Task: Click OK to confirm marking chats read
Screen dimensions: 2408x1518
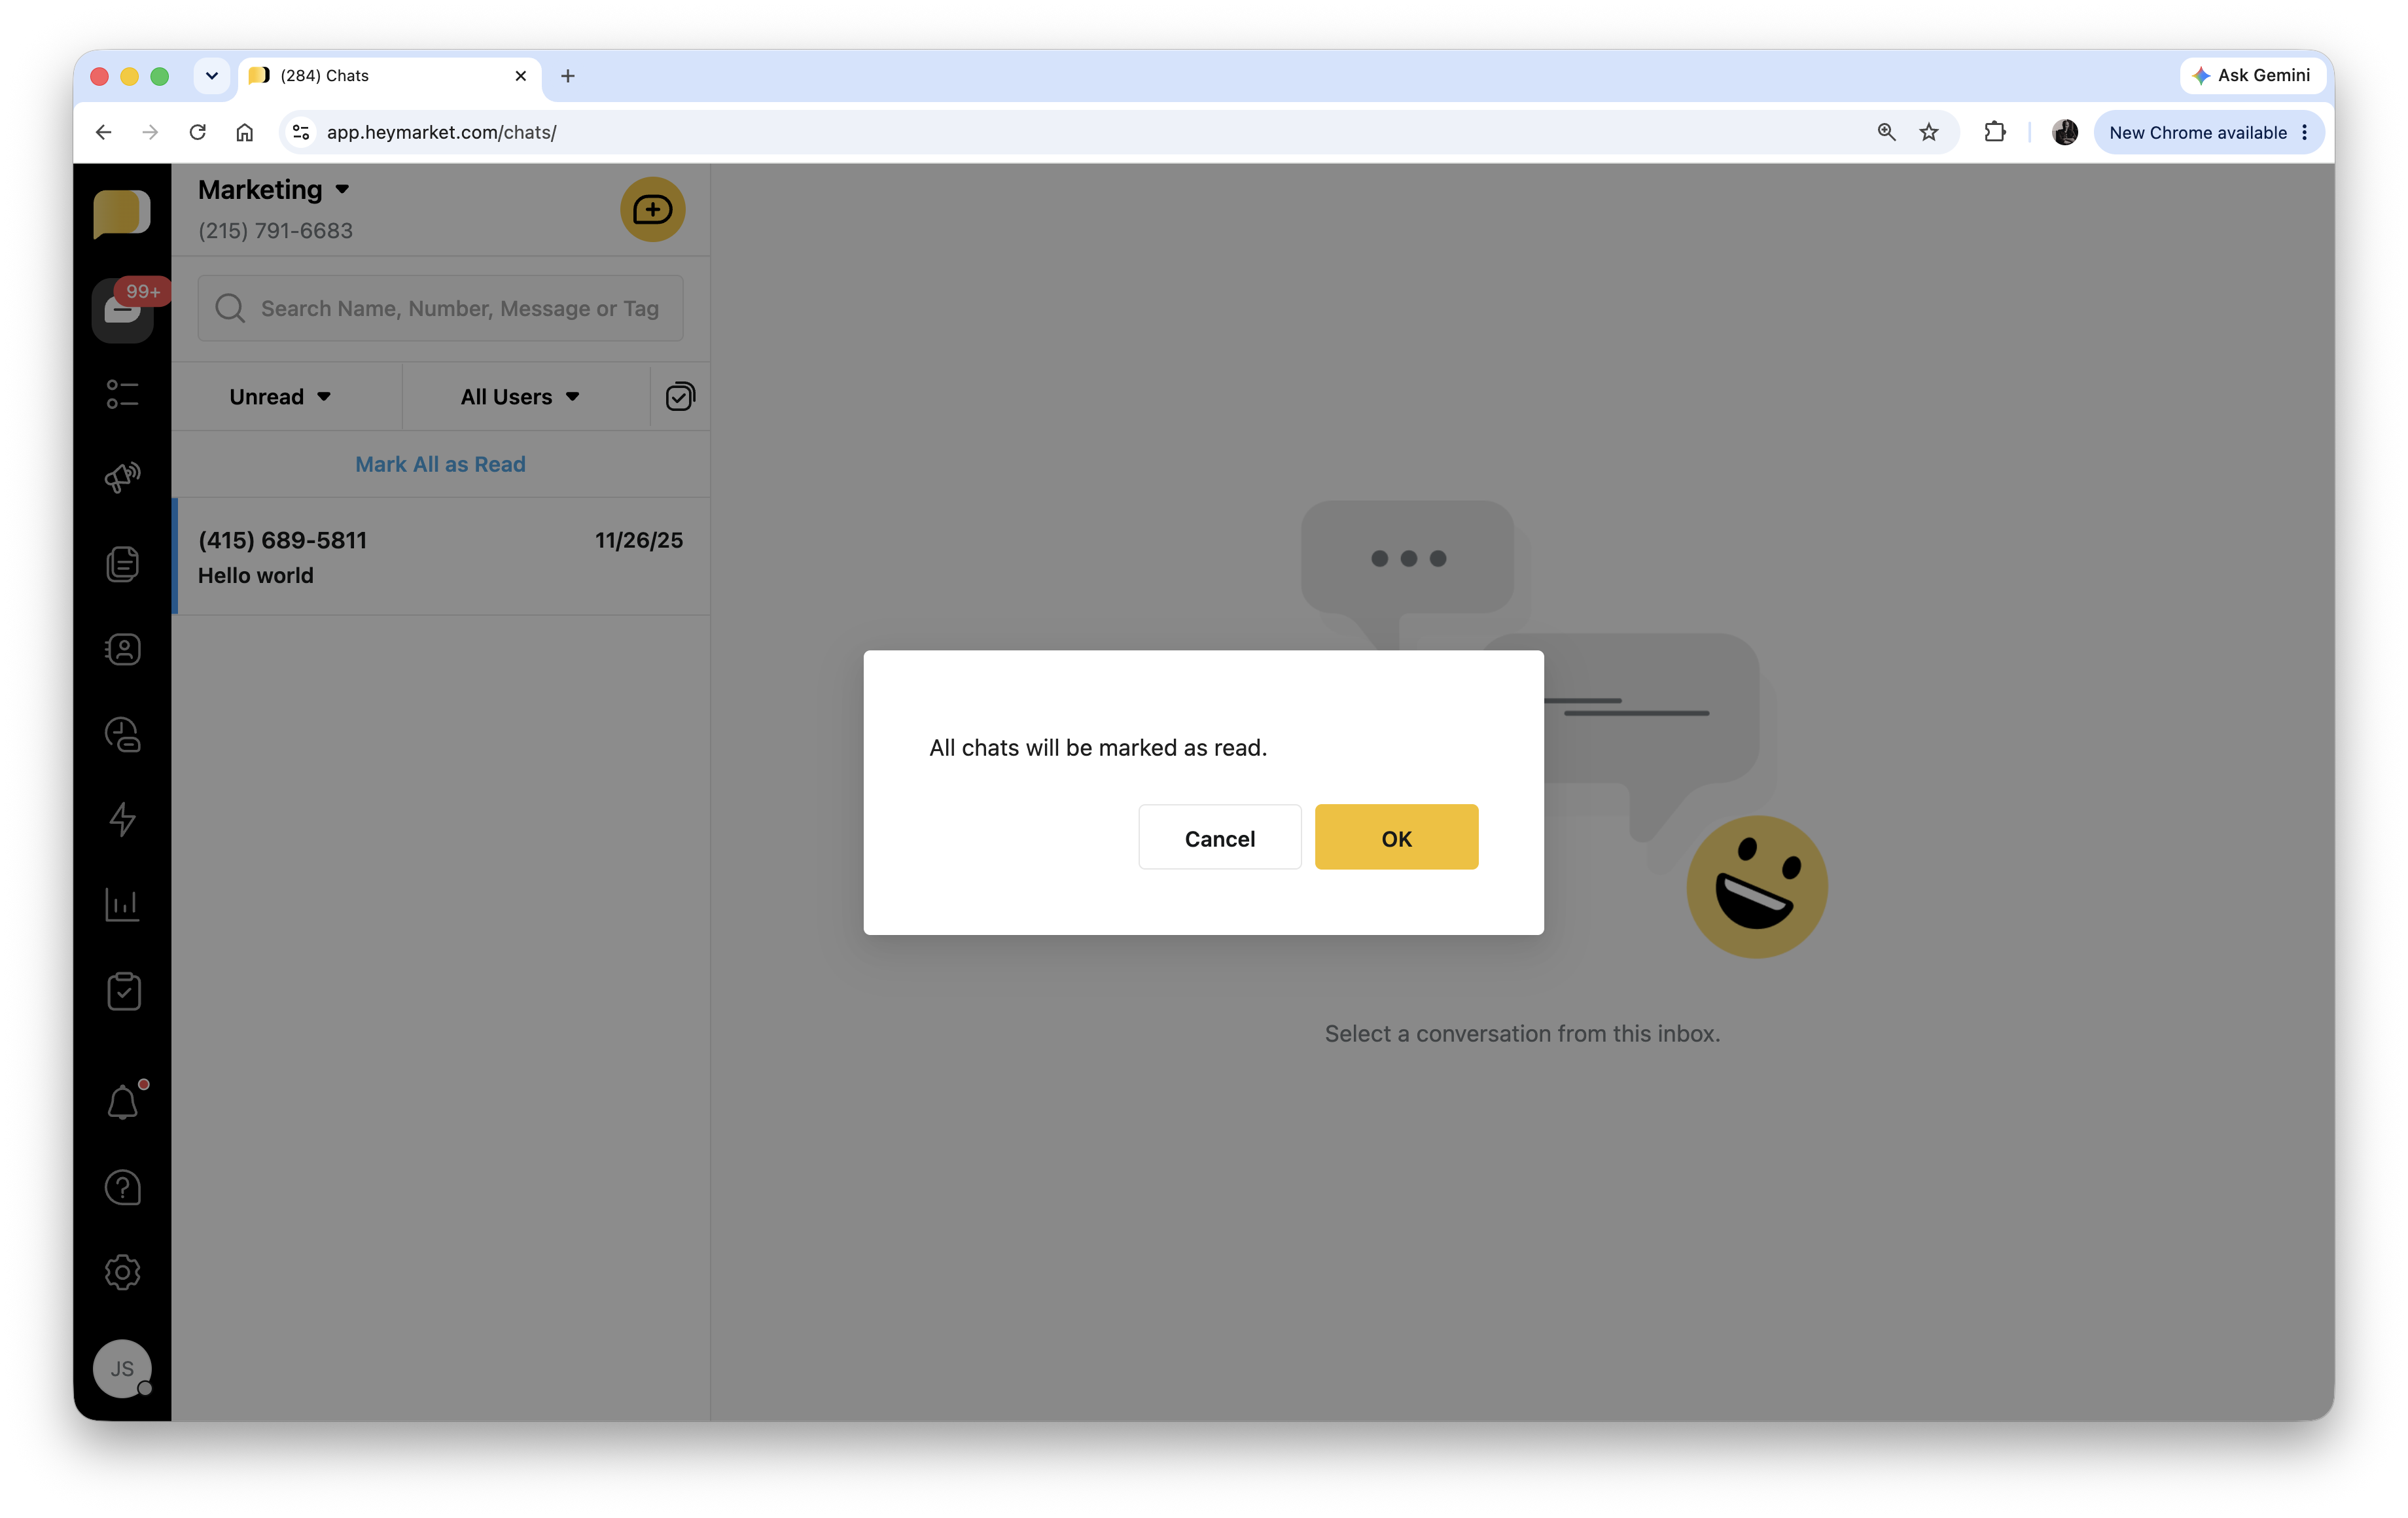Action: pyautogui.click(x=1396, y=838)
